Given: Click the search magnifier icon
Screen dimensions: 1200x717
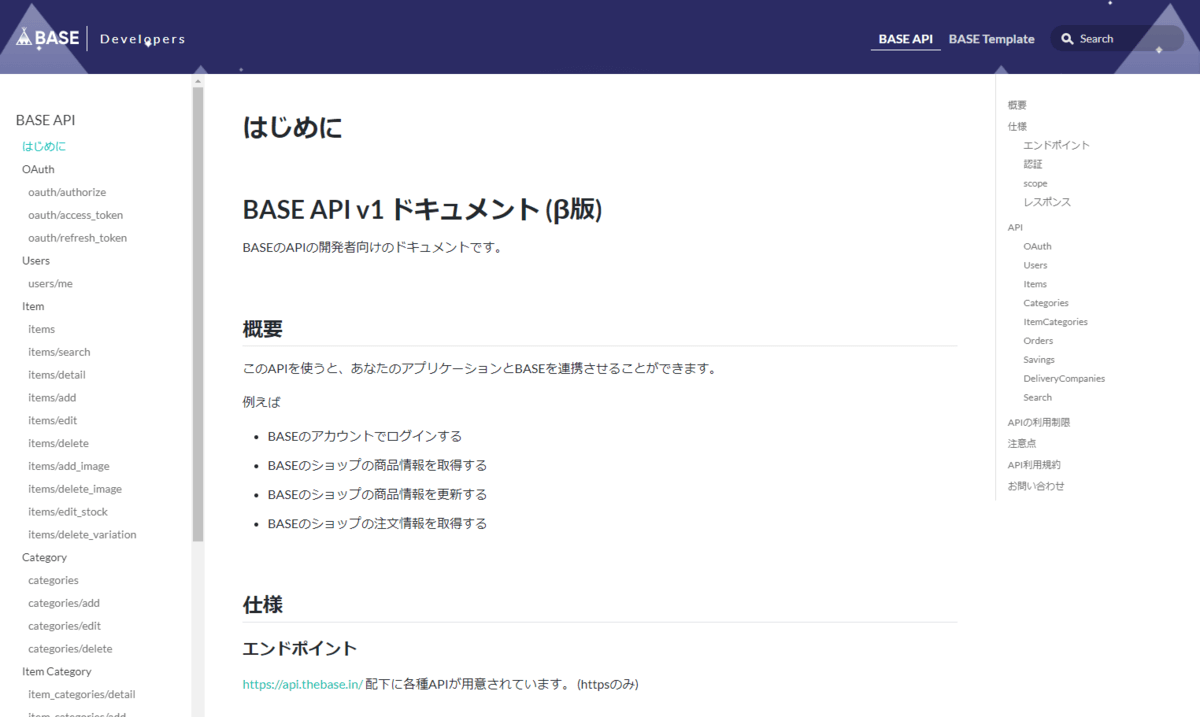Looking at the screenshot, I should click(x=1067, y=39).
